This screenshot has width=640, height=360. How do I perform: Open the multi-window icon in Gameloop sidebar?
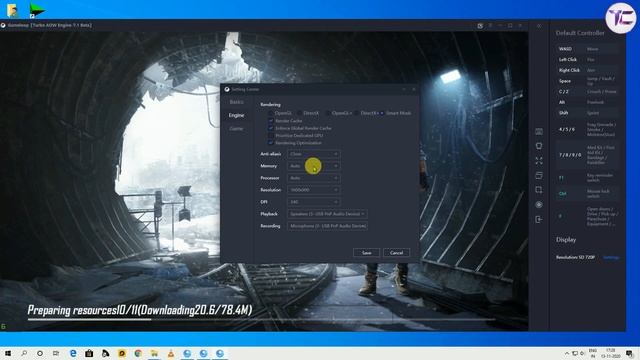coord(539,176)
